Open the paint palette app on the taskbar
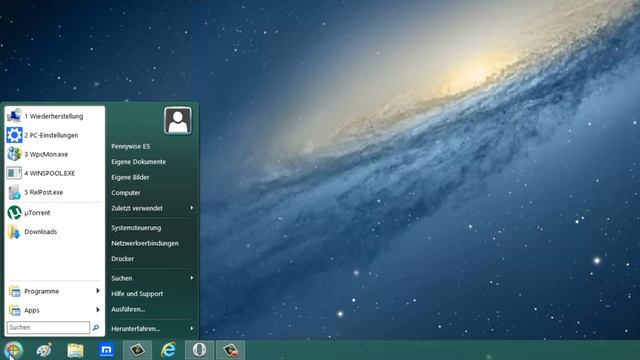 tap(44, 350)
